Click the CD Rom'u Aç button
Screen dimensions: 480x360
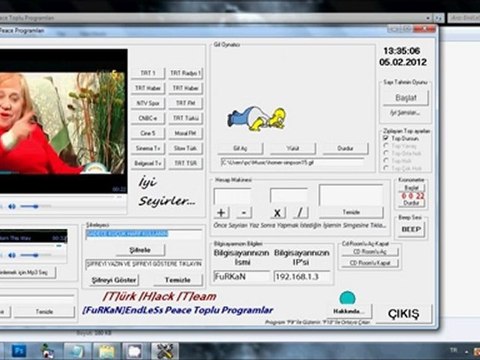(x=370, y=252)
